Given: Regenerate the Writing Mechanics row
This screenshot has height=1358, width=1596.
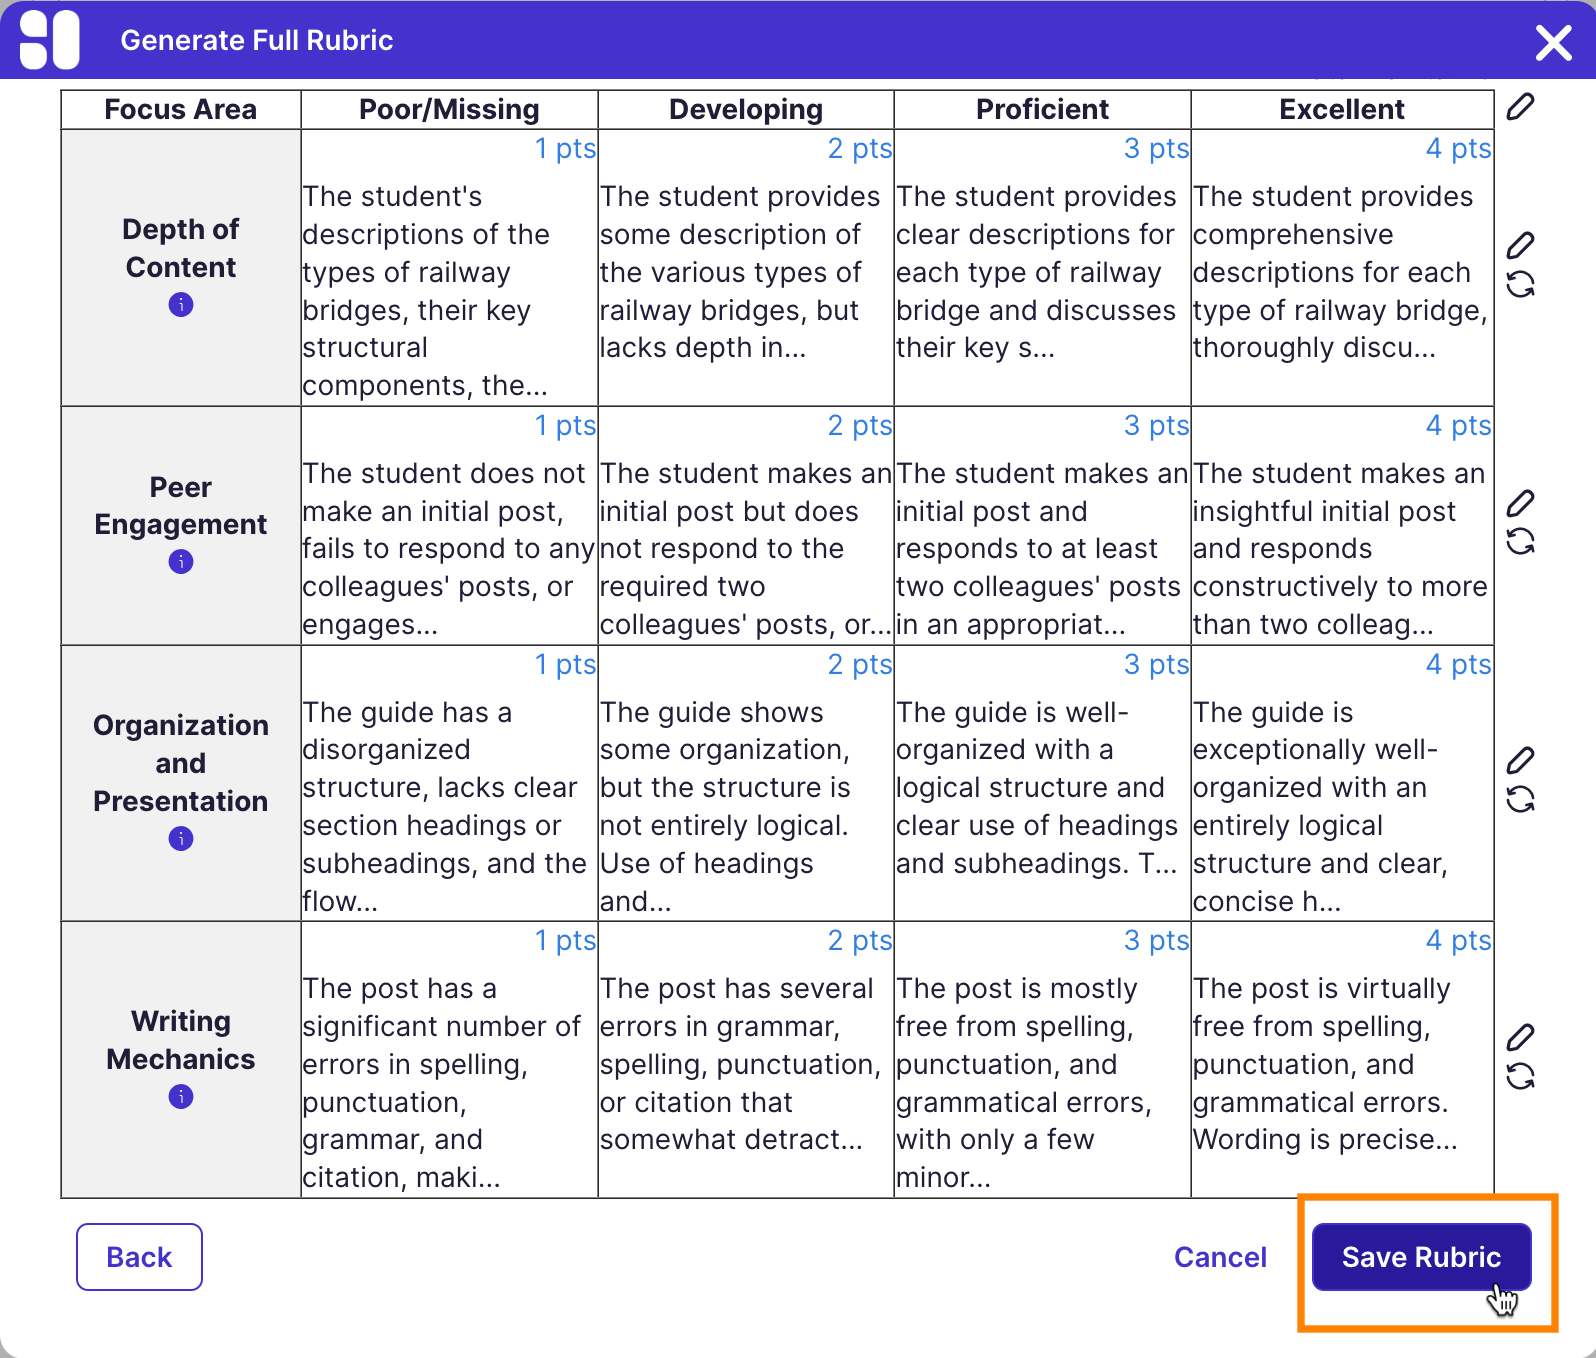Looking at the screenshot, I should tap(1520, 1076).
